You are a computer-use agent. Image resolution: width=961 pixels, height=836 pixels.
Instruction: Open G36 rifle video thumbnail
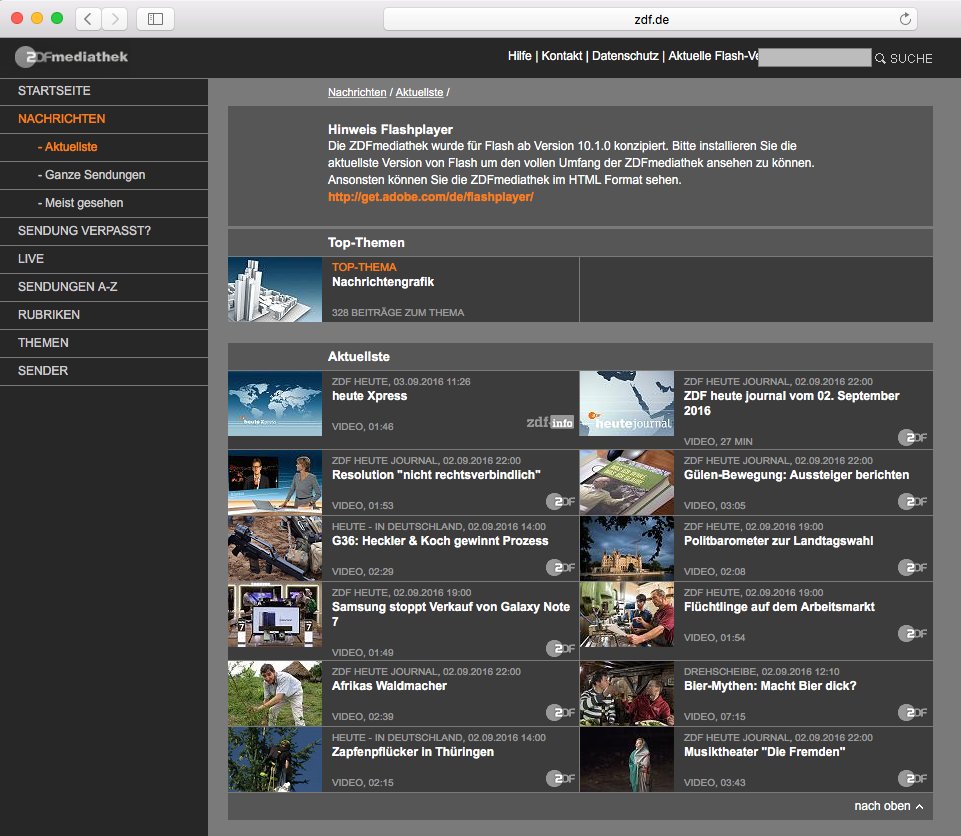(x=275, y=549)
